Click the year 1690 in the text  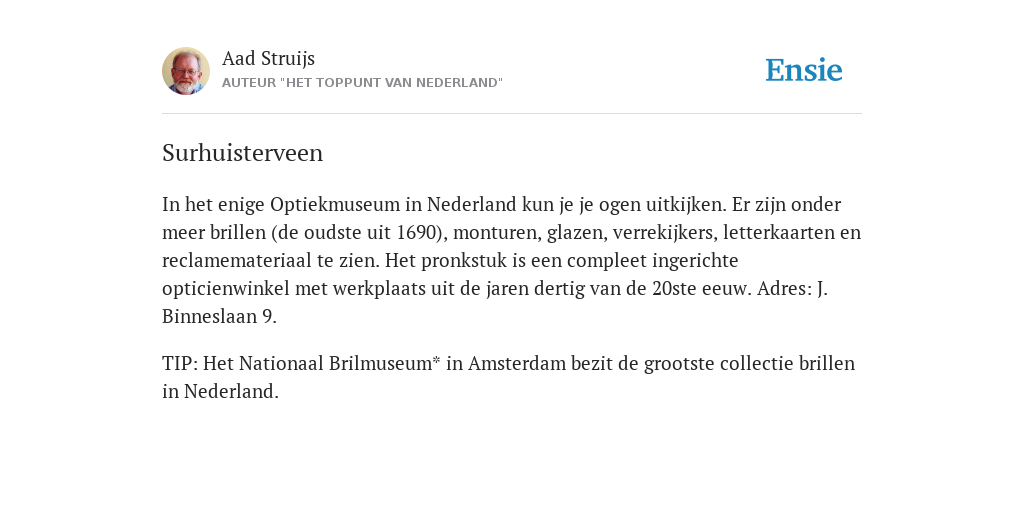coord(415,232)
